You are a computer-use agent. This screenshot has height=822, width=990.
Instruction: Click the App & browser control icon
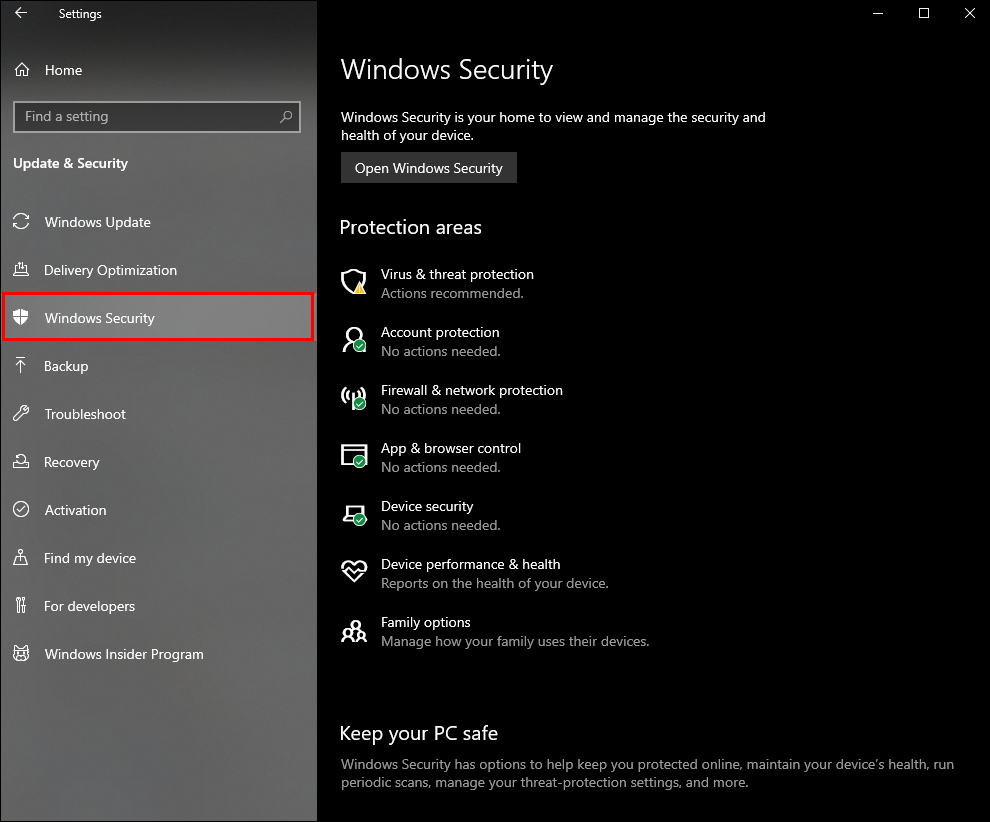pos(354,456)
